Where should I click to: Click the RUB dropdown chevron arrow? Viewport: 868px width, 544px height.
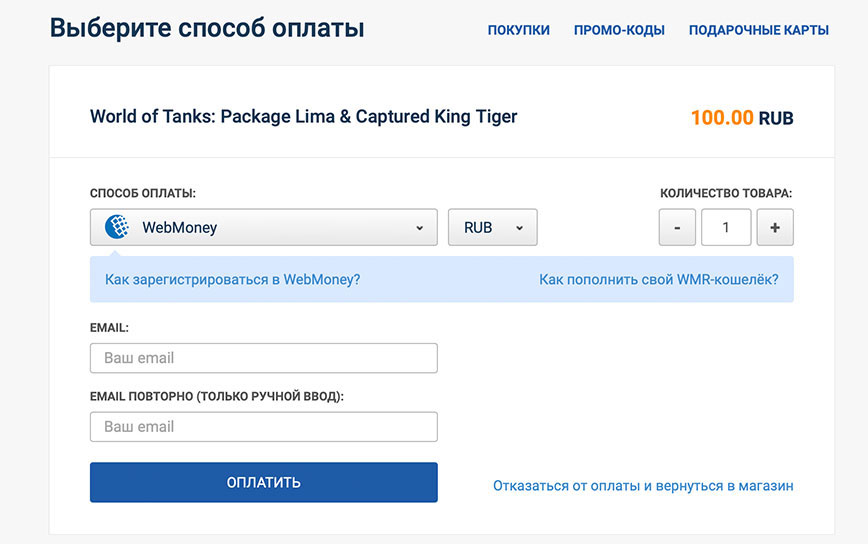pyautogui.click(x=519, y=227)
